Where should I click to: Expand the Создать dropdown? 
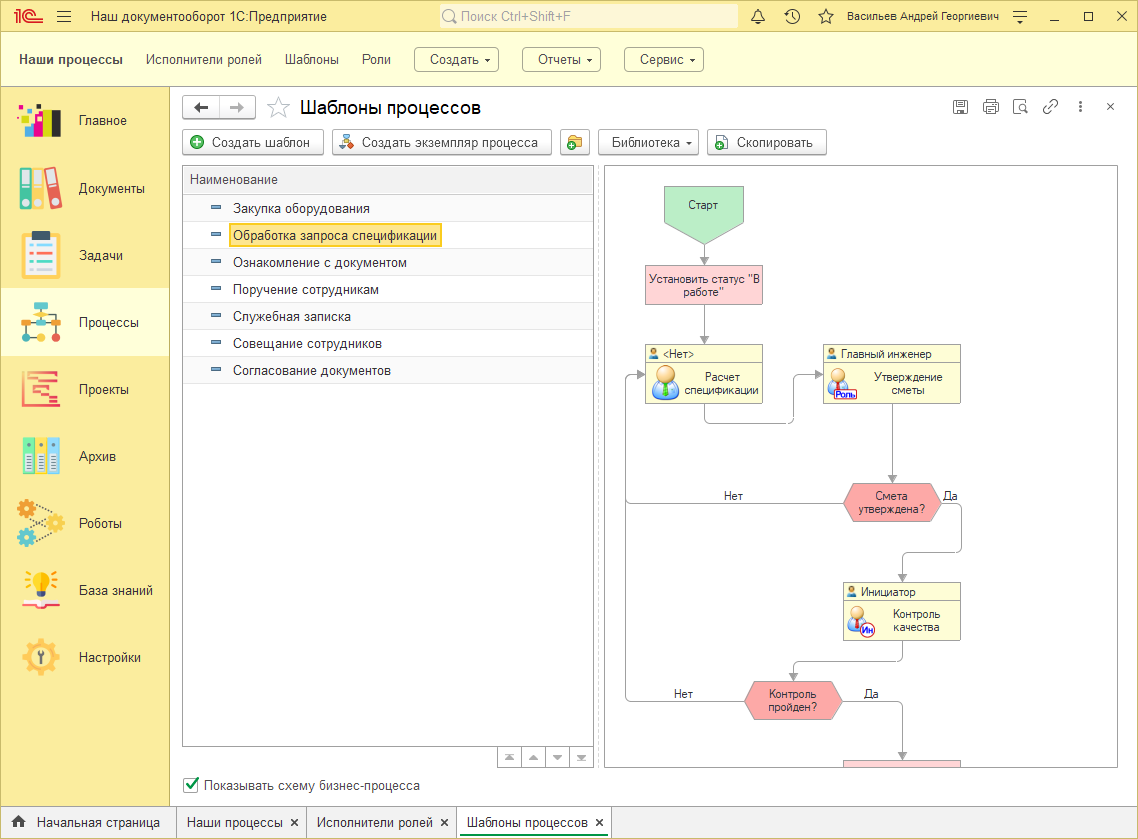[457, 60]
